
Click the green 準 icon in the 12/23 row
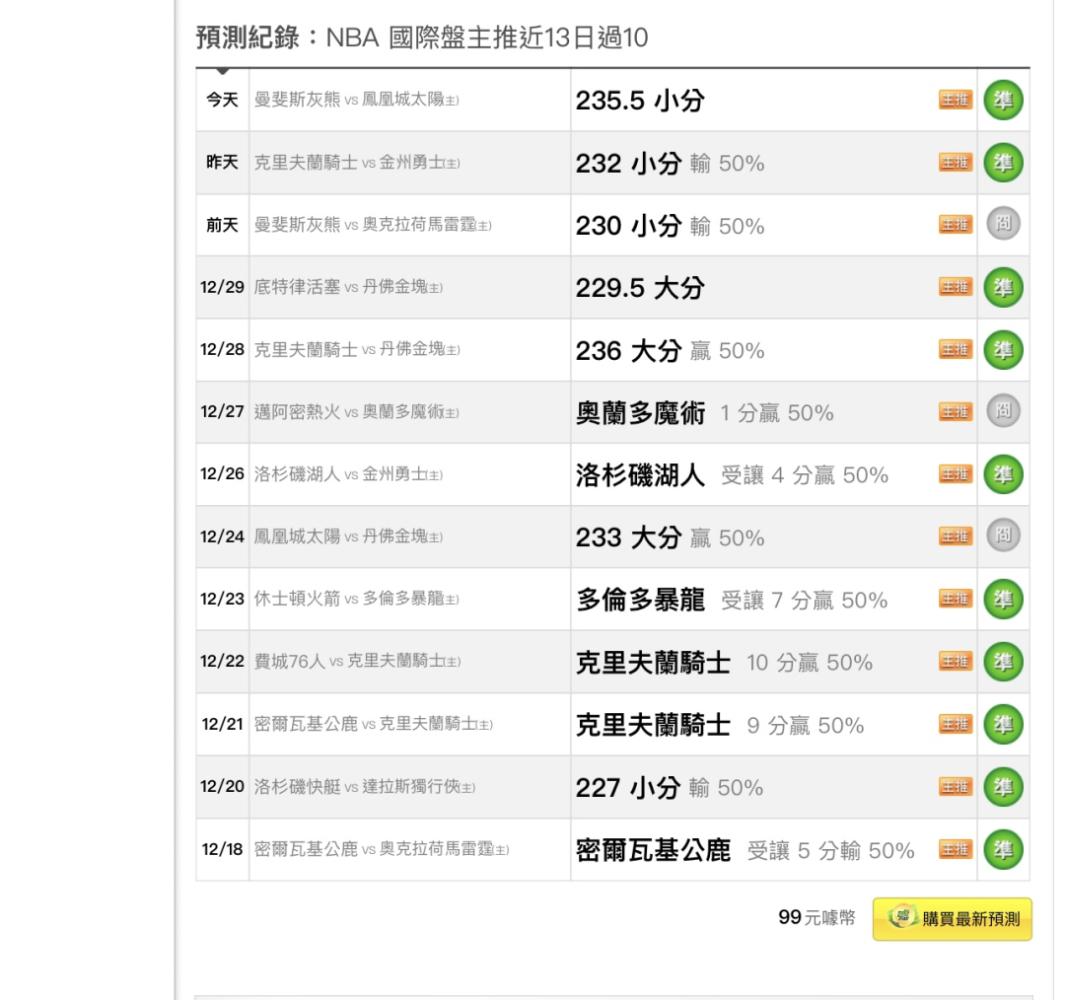(1003, 599)
